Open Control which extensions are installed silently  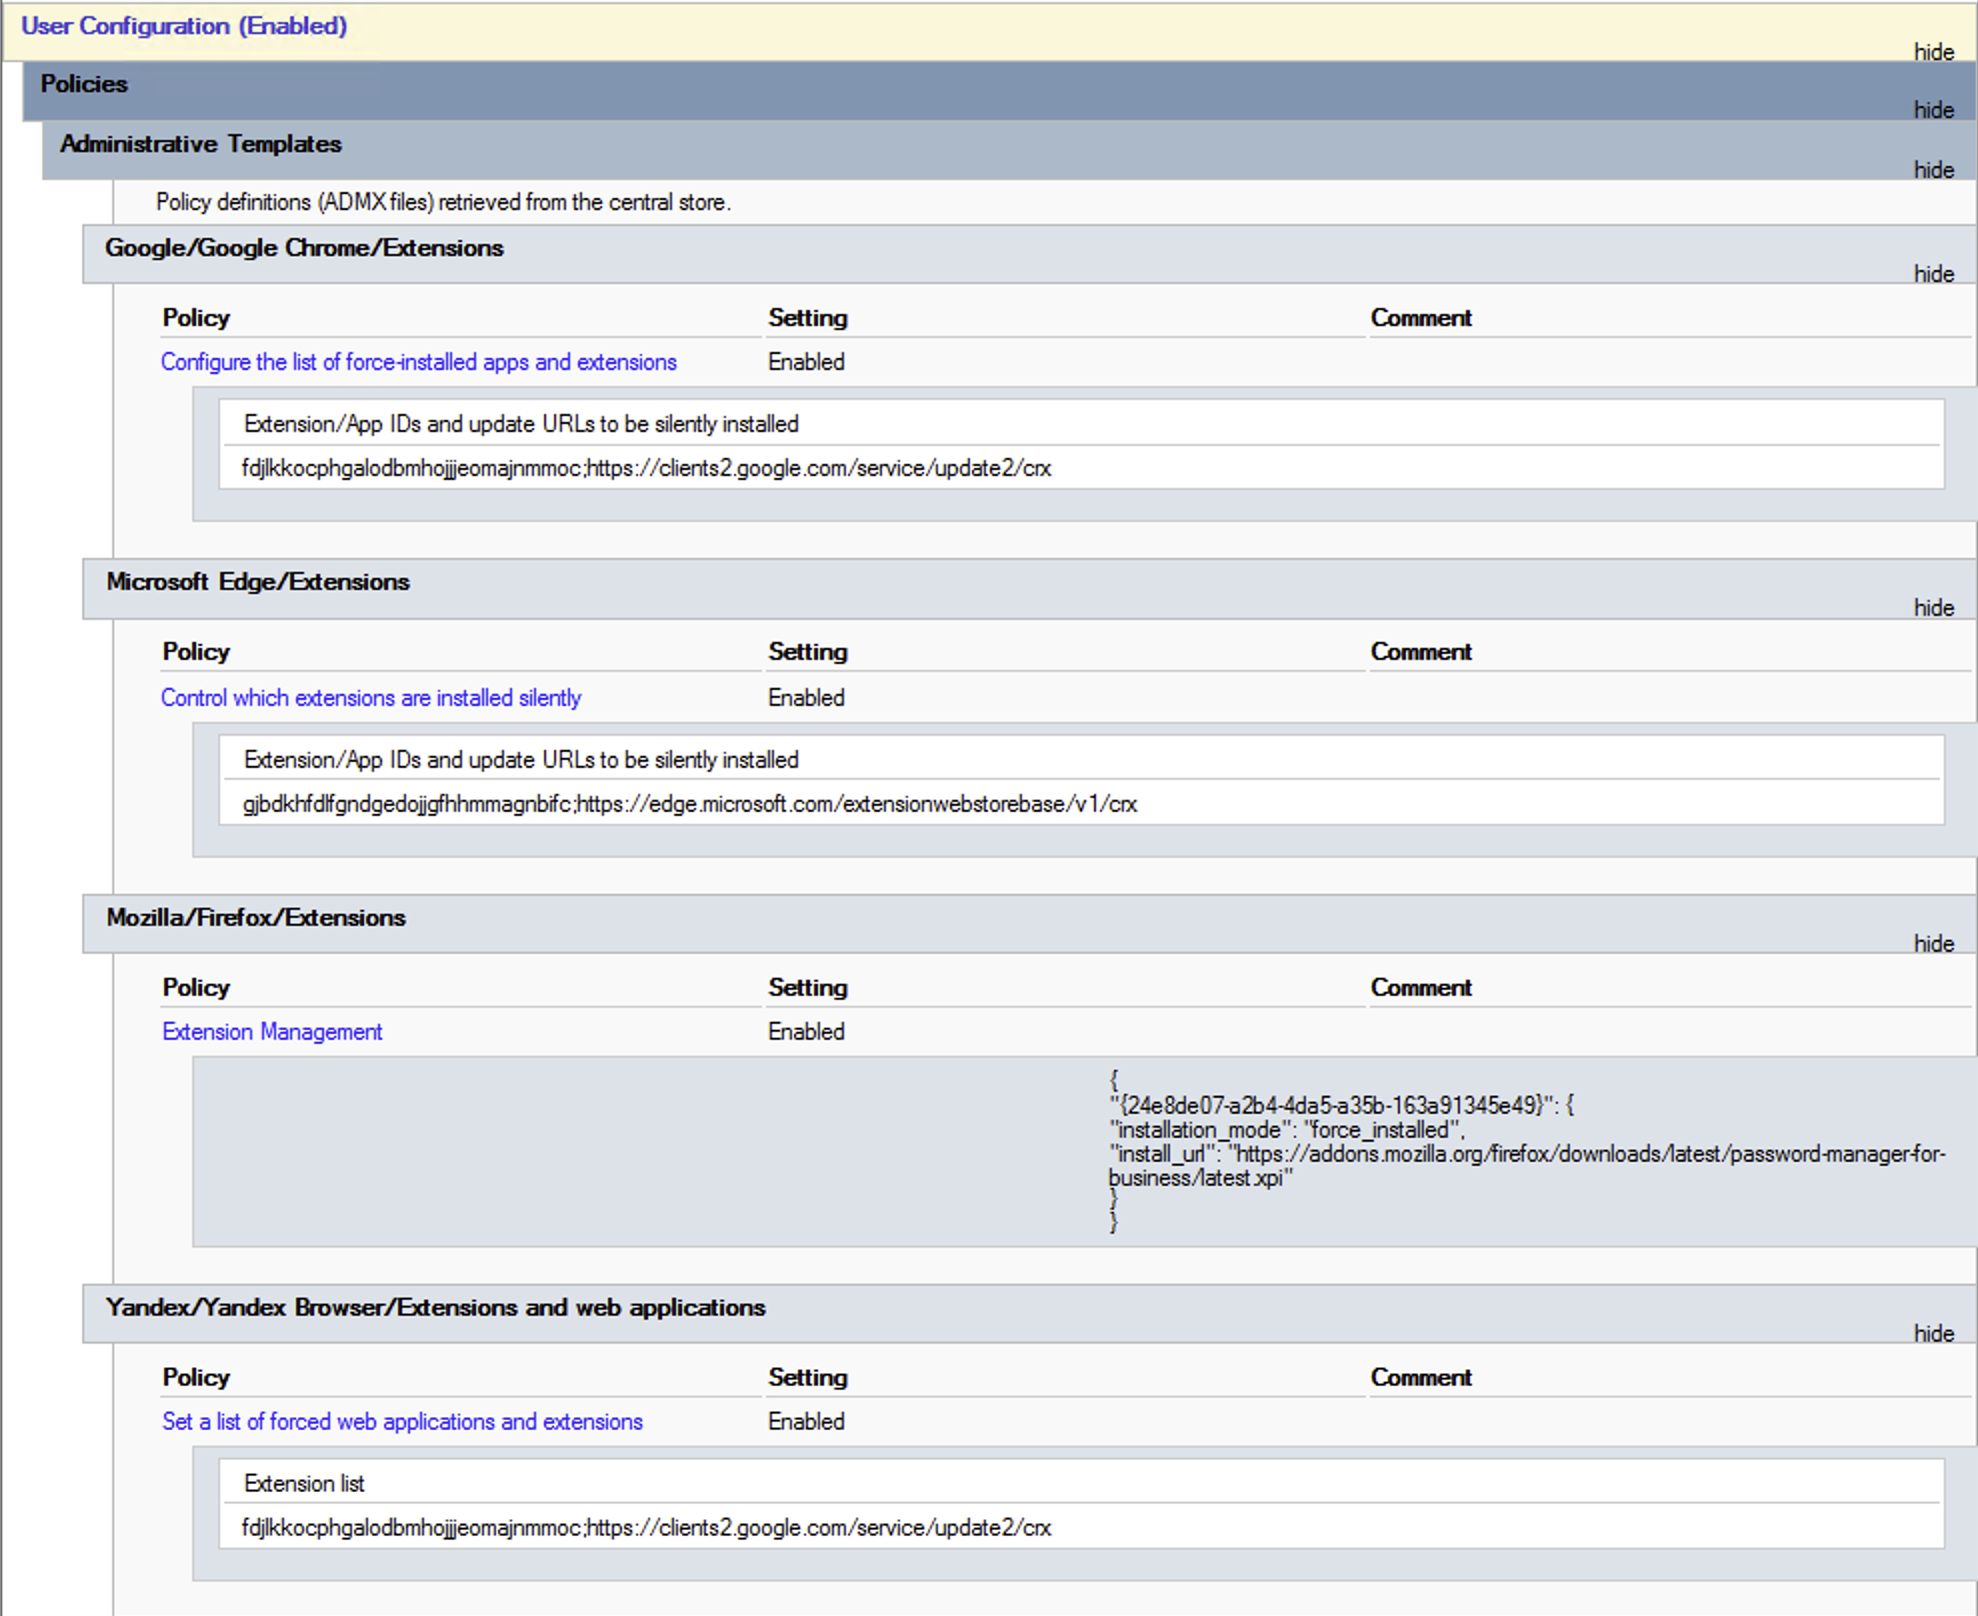click(371, 698)
